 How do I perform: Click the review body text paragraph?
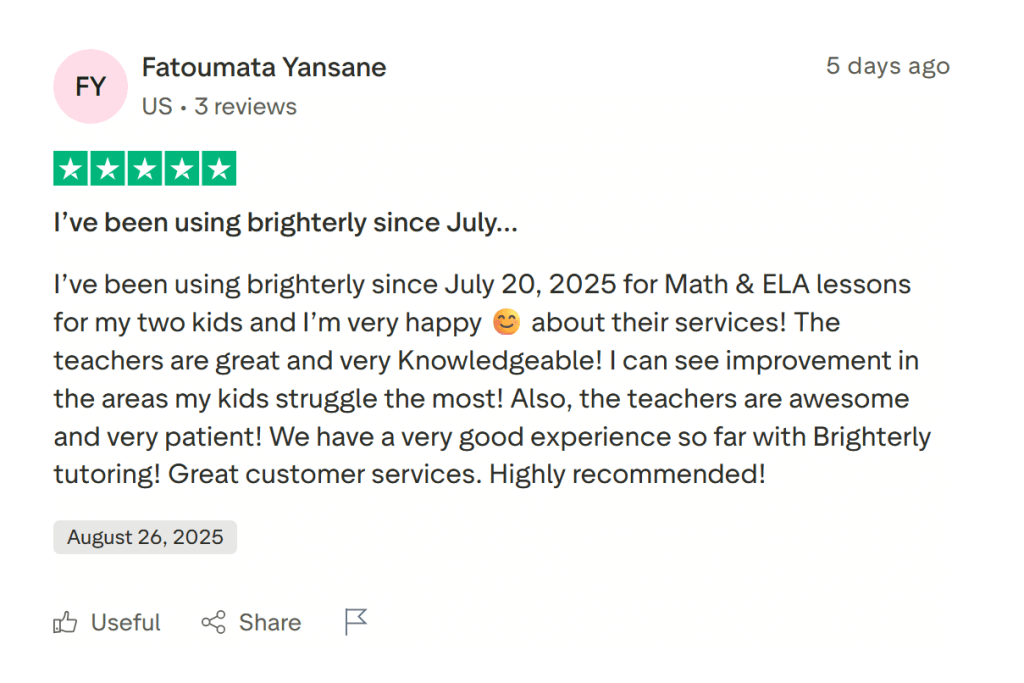[490, 379]
